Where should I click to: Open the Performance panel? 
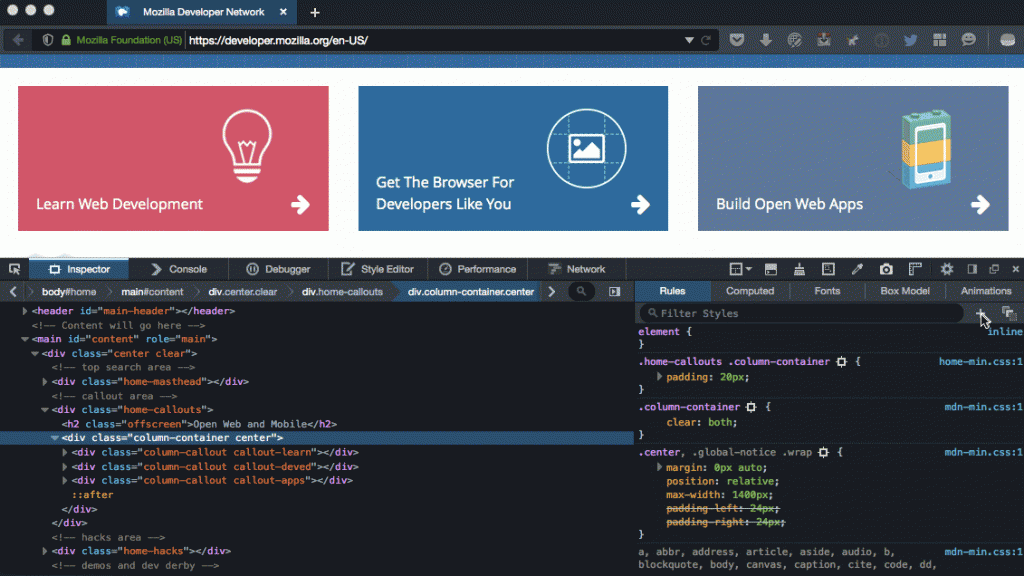[x=477, y=269]
